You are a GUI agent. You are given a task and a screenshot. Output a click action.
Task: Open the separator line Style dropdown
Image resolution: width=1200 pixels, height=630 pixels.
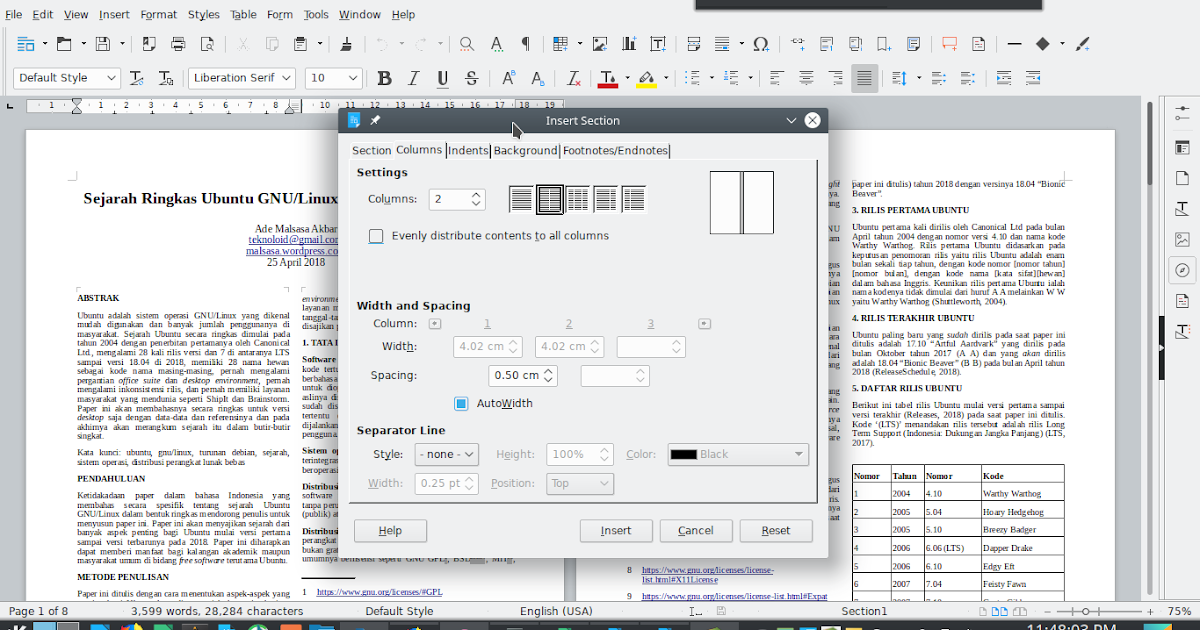447,454
